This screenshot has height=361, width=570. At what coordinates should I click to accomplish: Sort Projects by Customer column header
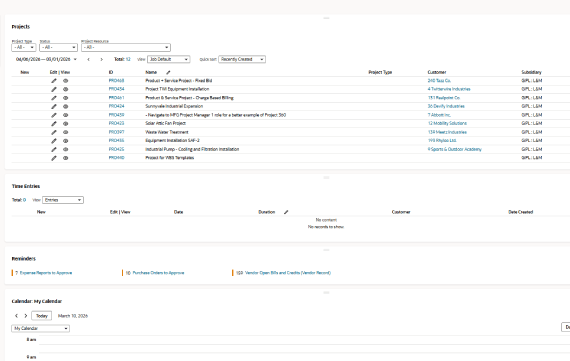click(x=437, y=72)
